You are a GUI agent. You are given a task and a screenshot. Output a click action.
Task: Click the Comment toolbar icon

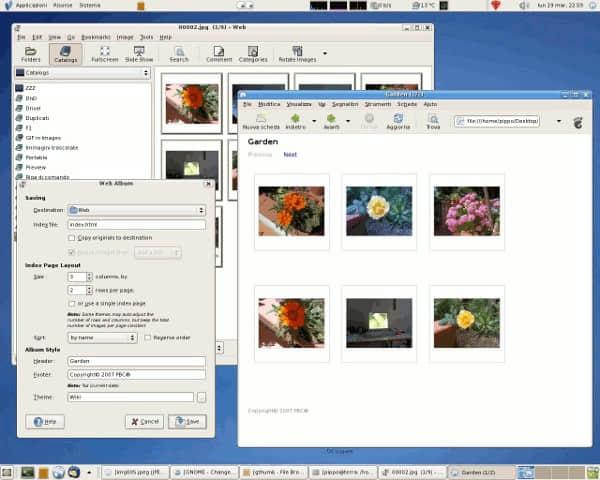(219, 53)
